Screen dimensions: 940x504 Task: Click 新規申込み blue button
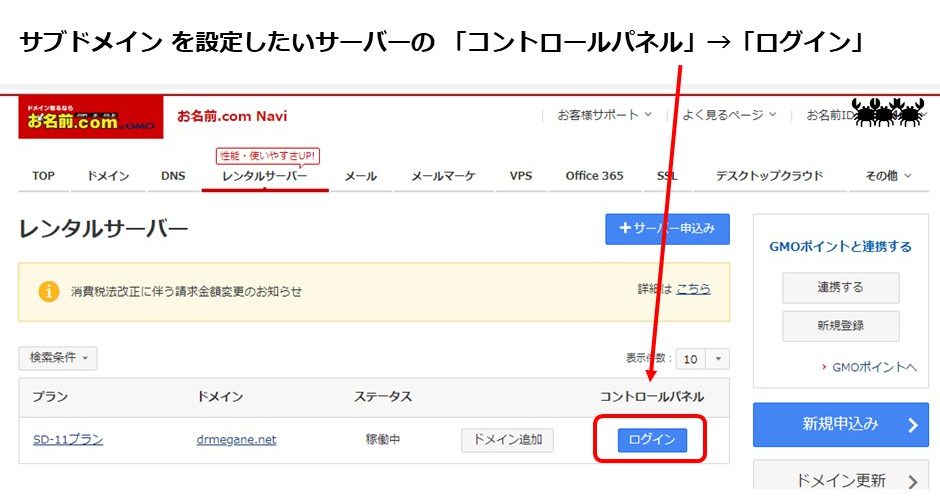click(840, 425)
